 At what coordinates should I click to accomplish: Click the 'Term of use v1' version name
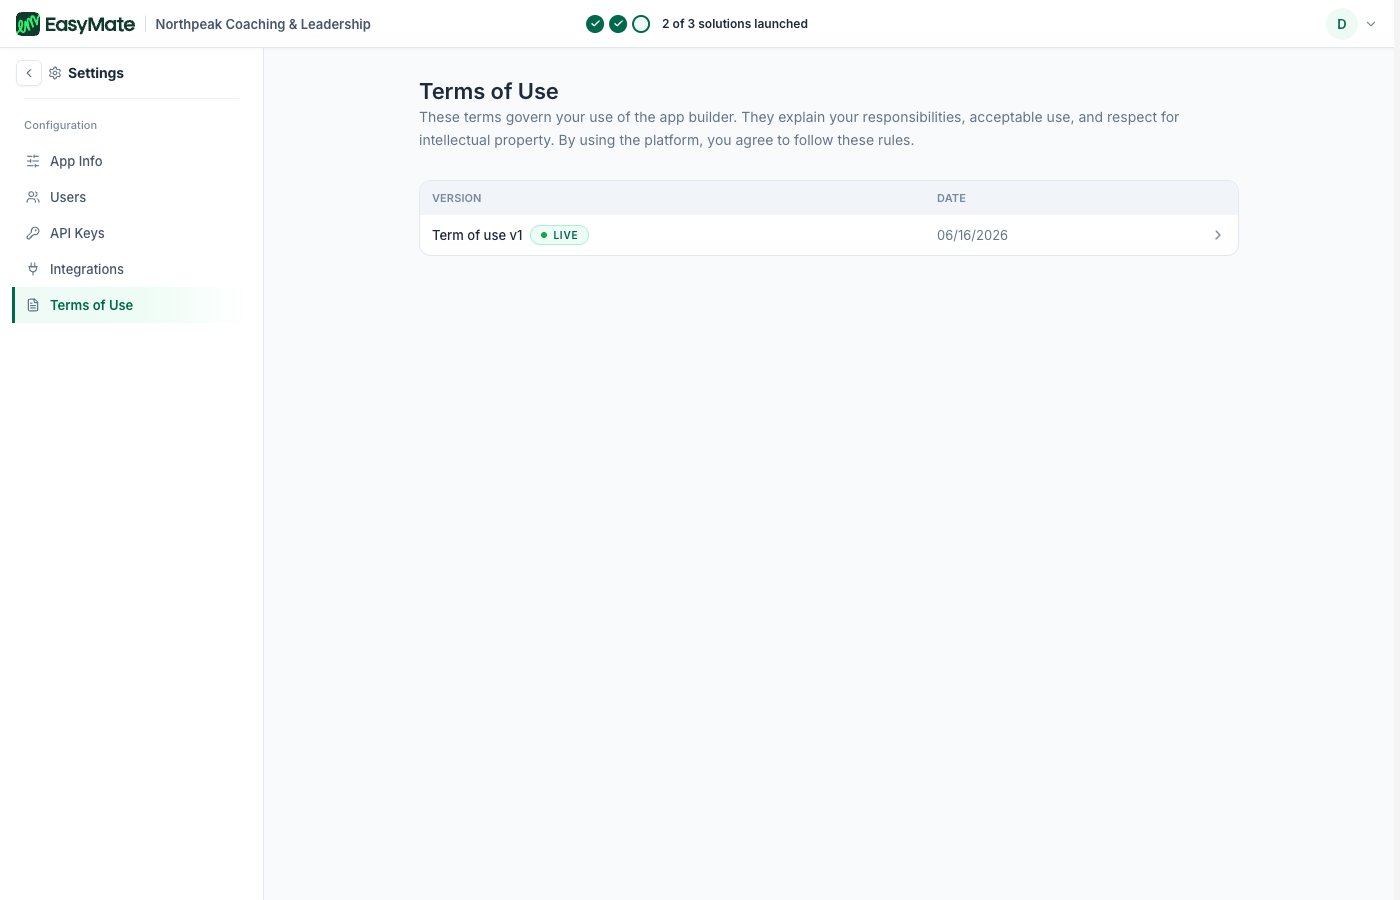tap(477, 235)
